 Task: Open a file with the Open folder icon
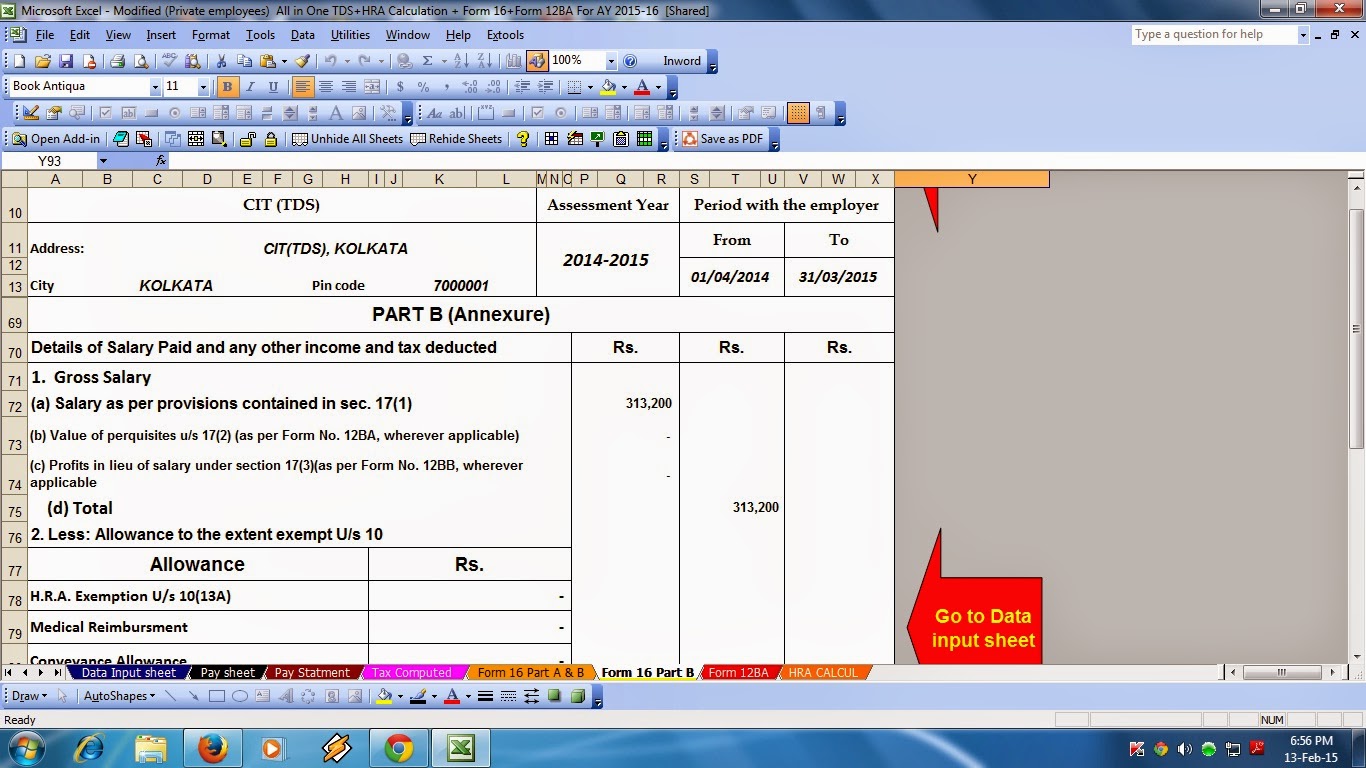[x=42, y=61]
